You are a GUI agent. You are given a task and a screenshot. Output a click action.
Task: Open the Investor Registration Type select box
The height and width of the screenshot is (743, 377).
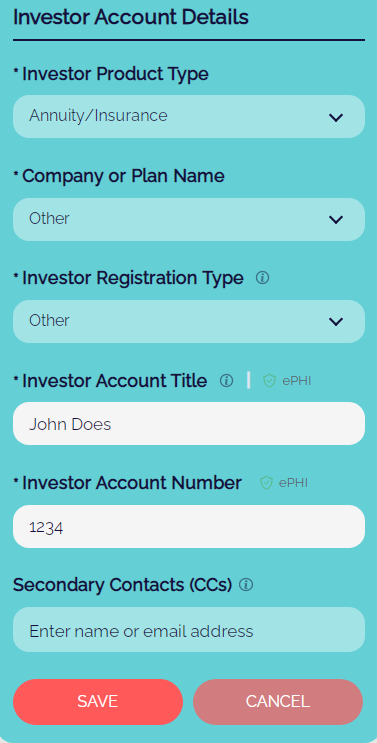189,321
